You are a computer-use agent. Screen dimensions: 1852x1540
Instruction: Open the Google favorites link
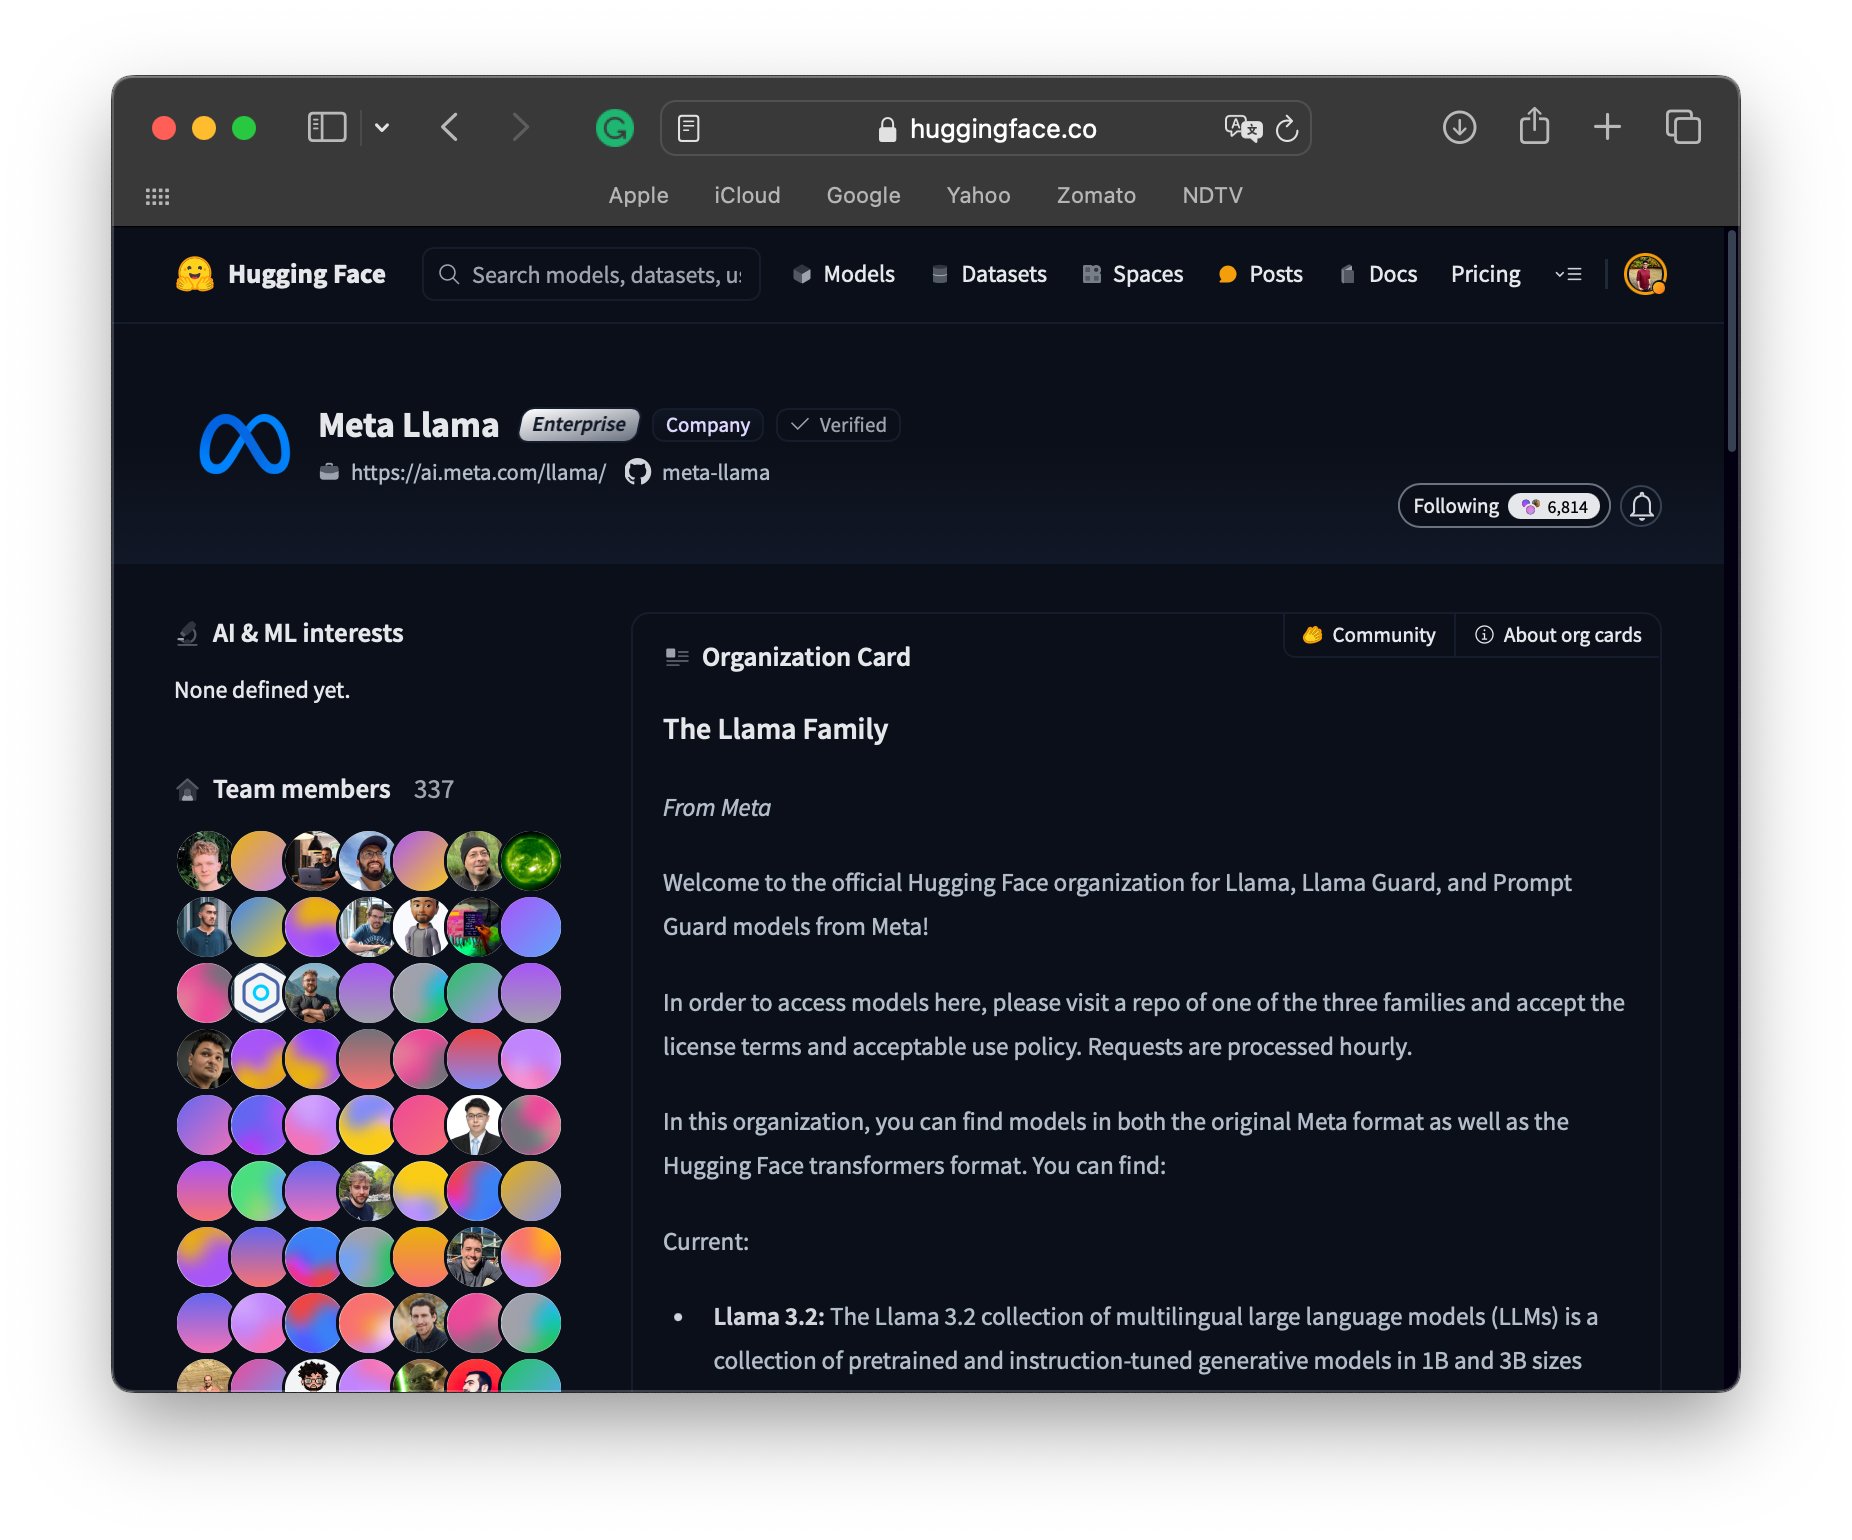click(863, 195)
